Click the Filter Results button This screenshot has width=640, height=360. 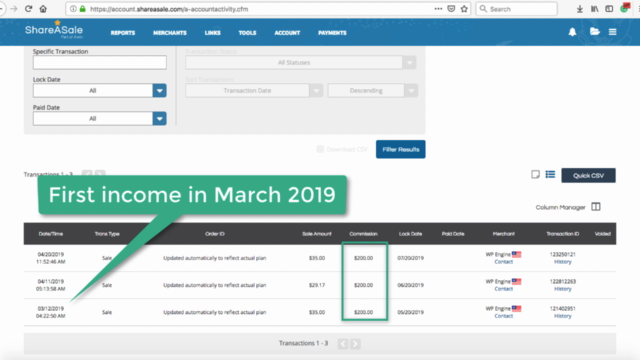click(400, 149)
